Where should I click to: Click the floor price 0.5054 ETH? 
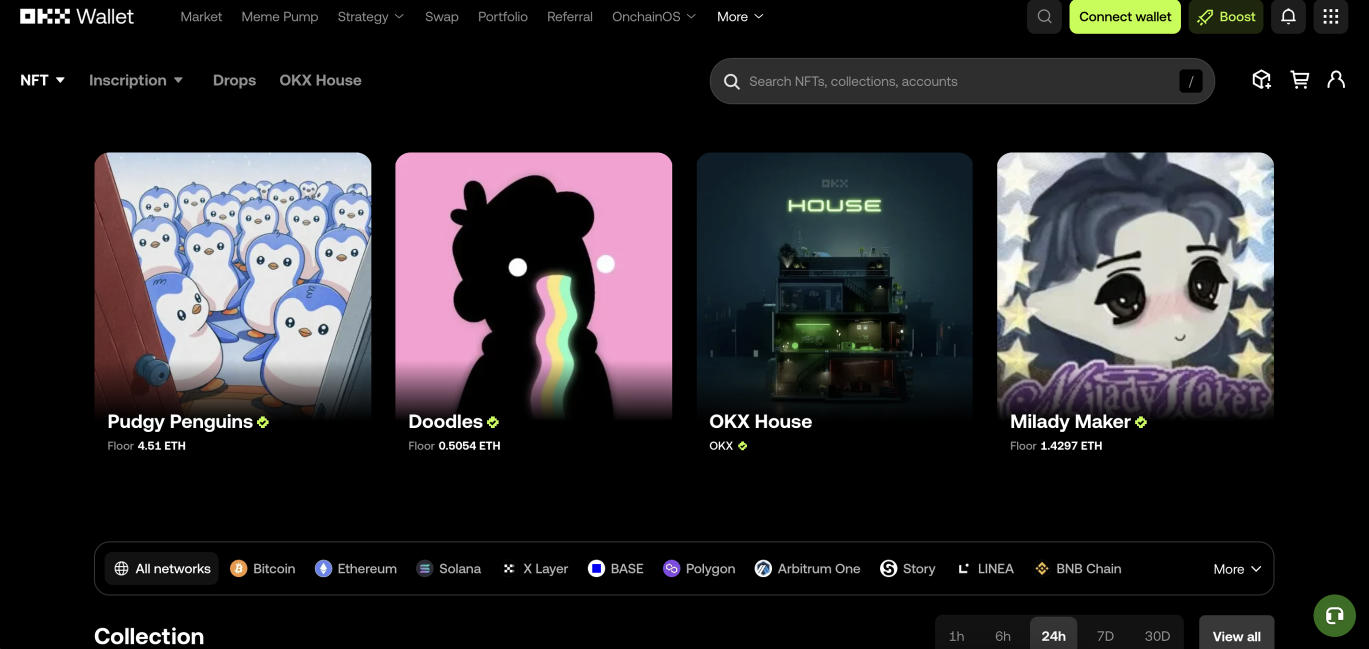[469, 446]
